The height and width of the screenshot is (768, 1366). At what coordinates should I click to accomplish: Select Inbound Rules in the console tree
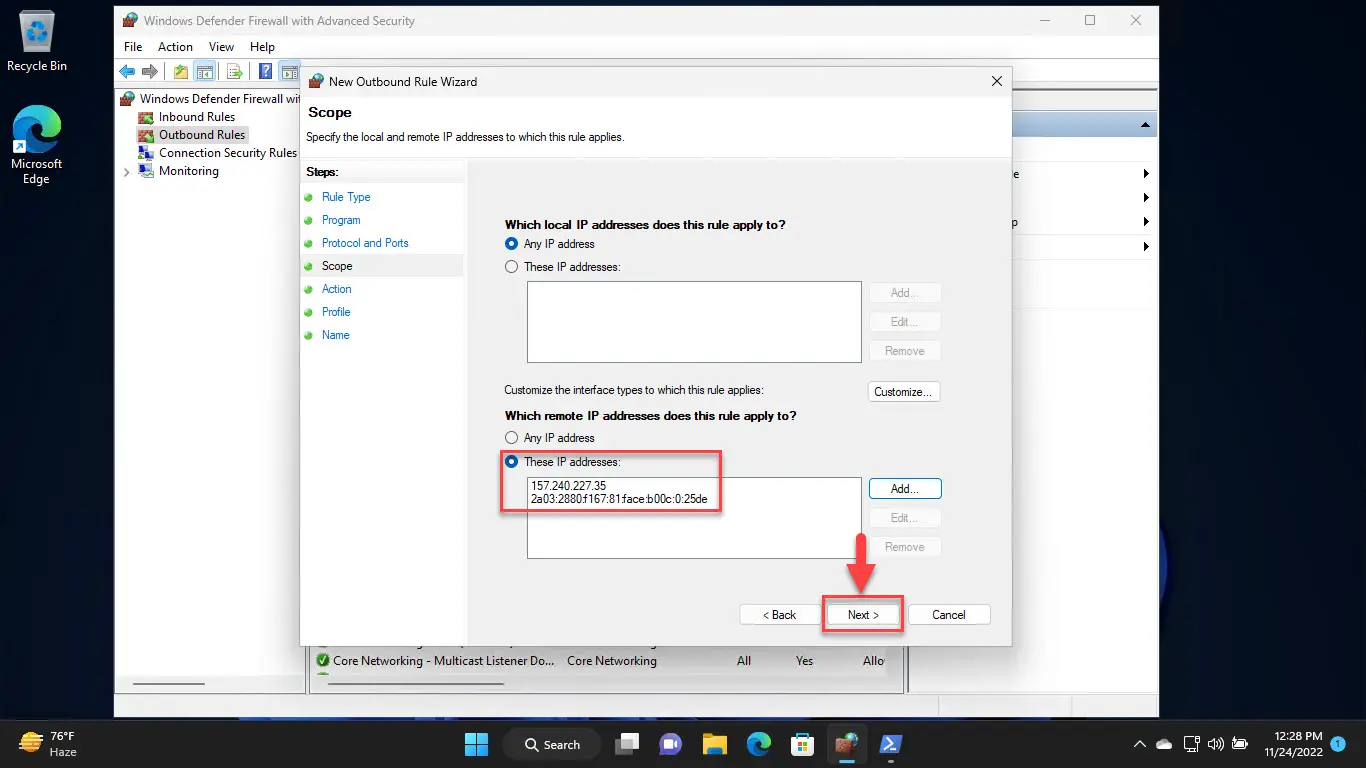(x=196, y=117)
